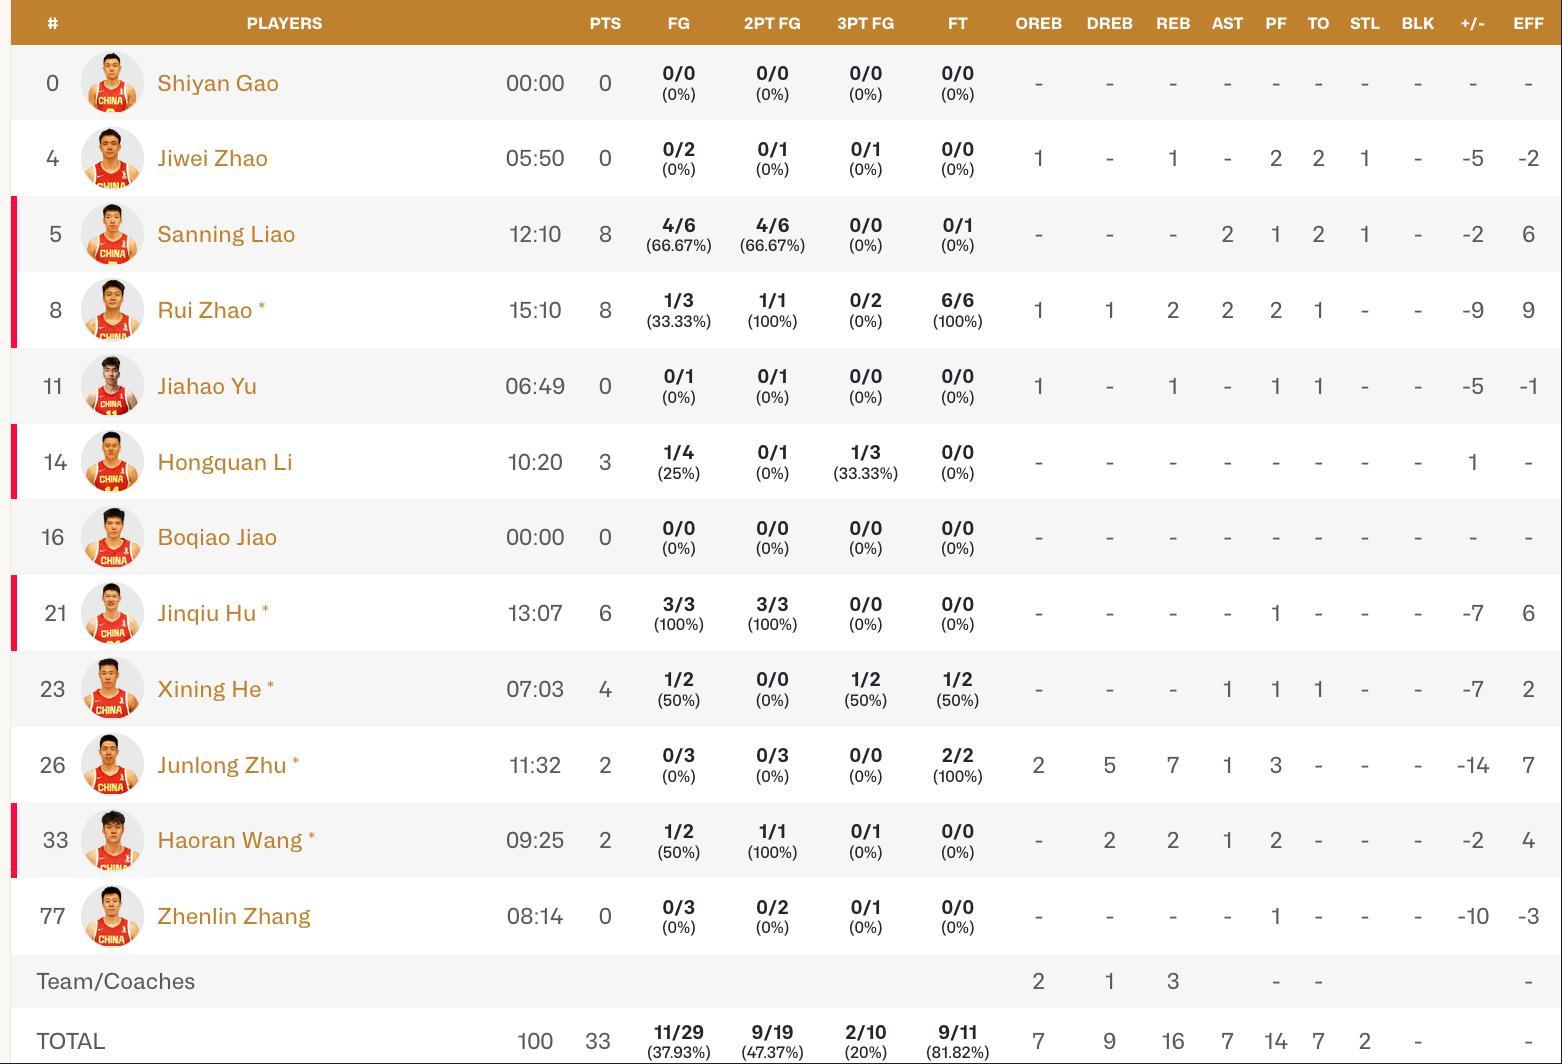Click Sanning Liao's minutes 12:10
This screenshot has height=1064, width=1562.
point(535,234)
